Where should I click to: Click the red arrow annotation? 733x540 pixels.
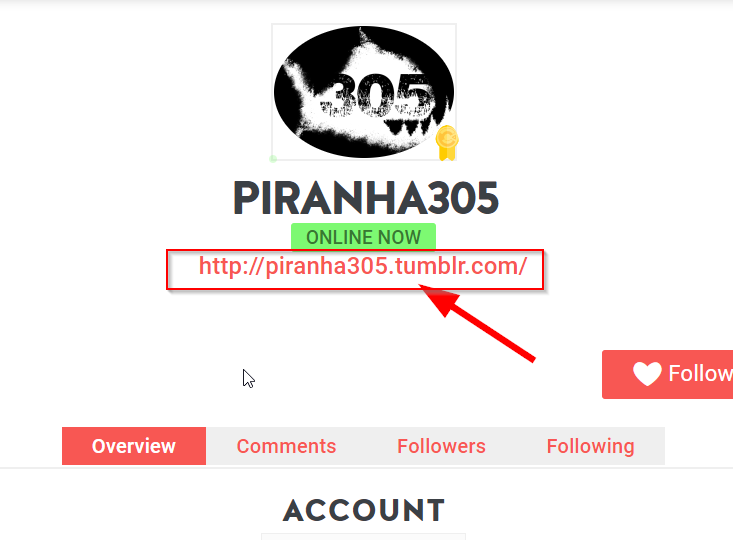(x=477, y=323)
